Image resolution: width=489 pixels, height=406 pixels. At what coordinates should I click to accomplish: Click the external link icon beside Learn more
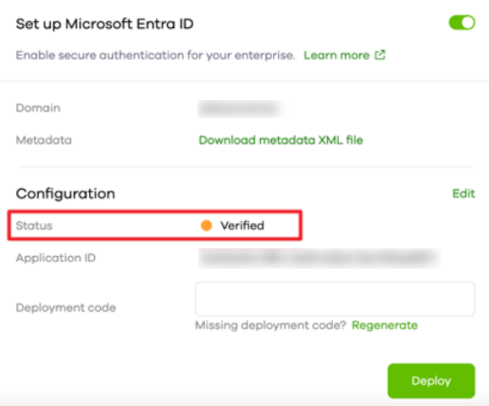pos(380,55)
